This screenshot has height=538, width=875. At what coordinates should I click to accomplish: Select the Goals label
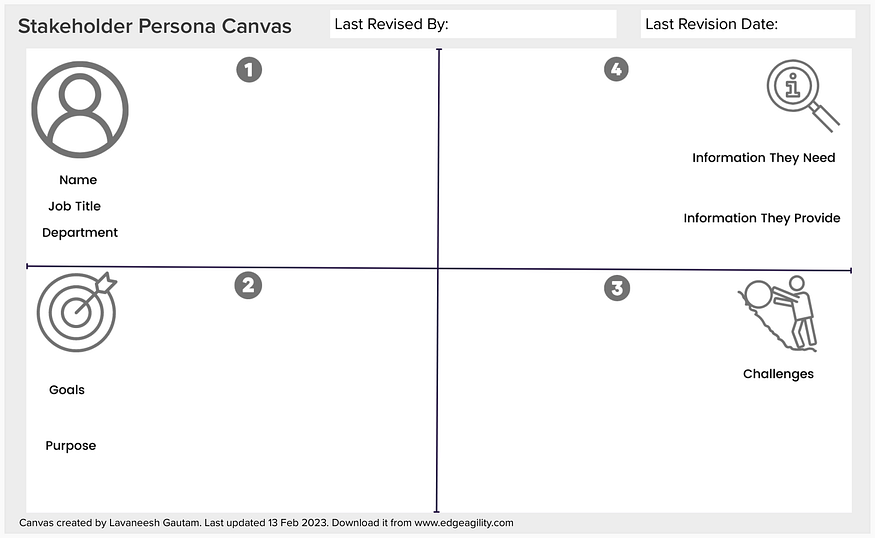pyautogui.click(x=67, y=390)
